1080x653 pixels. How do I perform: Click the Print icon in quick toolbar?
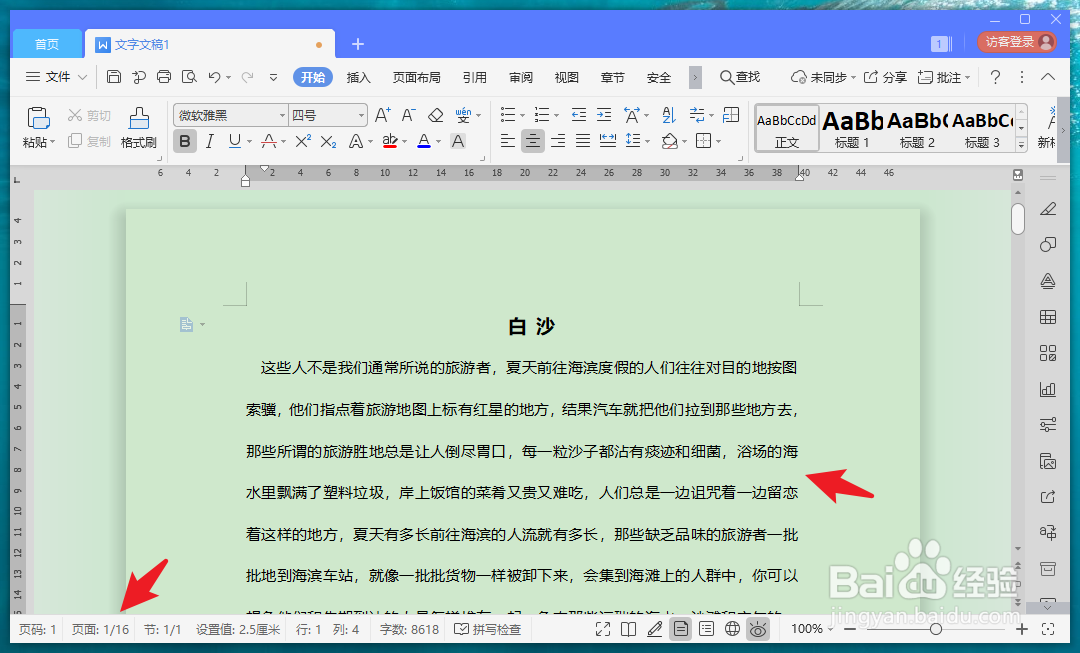pos(164,77)
